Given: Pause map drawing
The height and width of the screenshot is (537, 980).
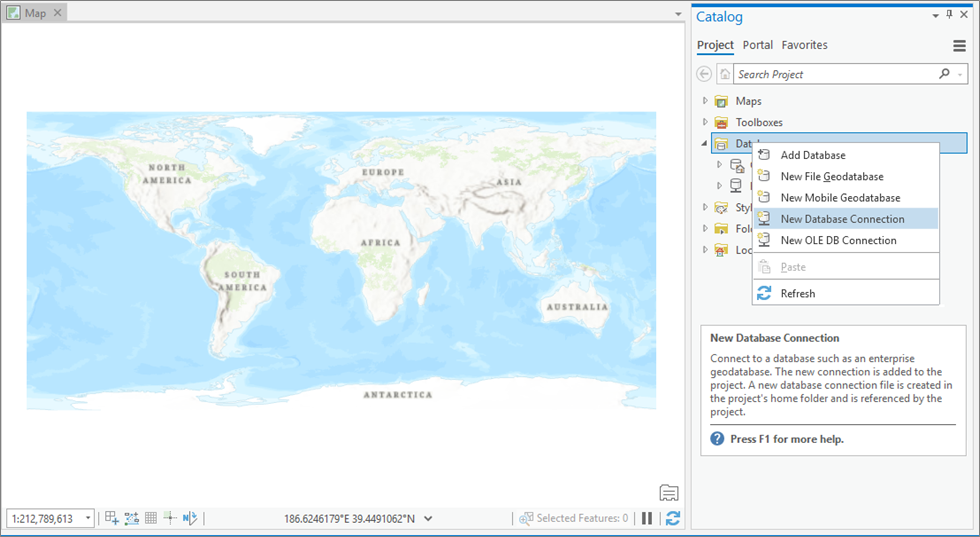Looking at the screenshot, I should pyautogui.click(x=647, y=518).
